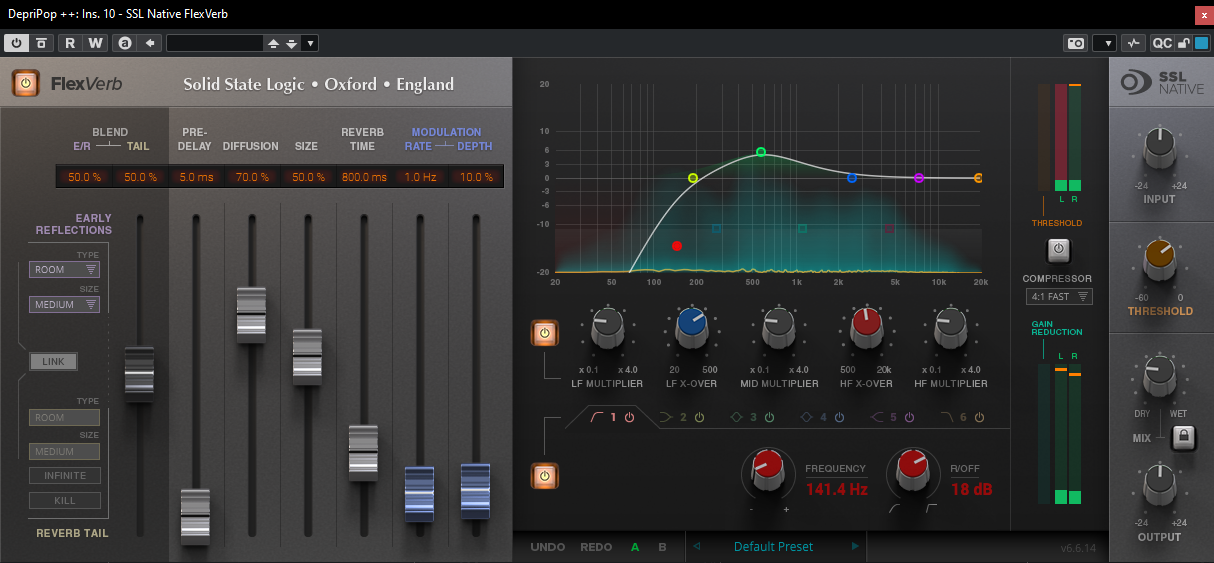1214x563 pixels.
Task: Click the Modulation Depth blue slider handle
Action: 476,491
